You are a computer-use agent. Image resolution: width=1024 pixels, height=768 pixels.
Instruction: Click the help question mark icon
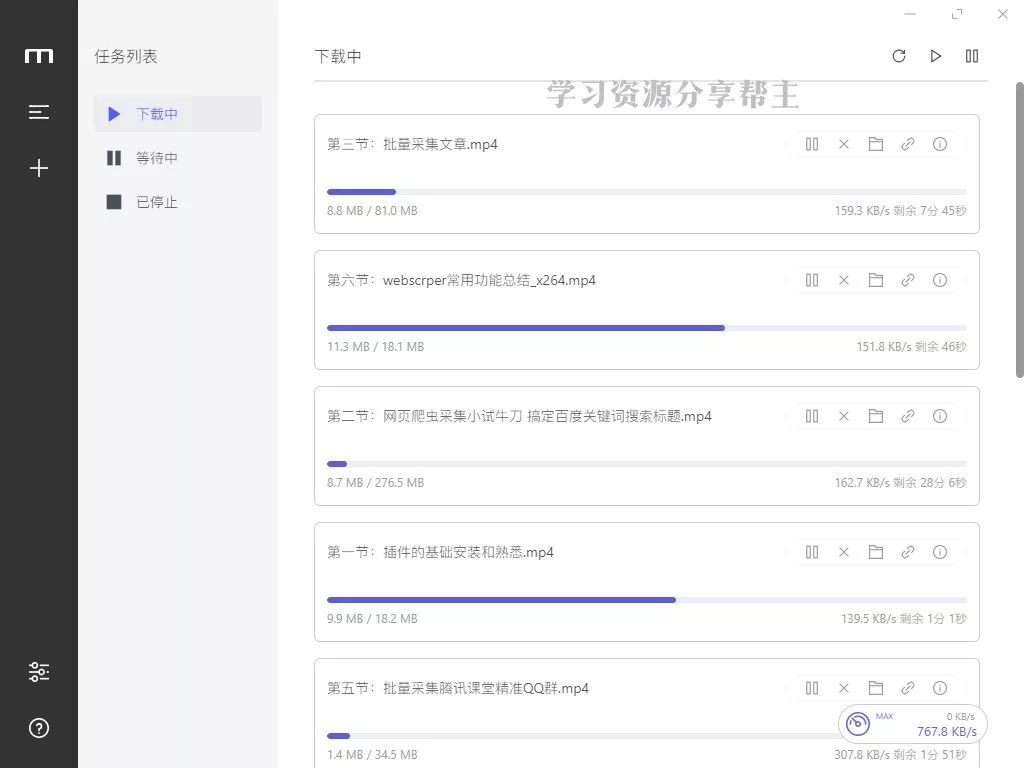(x=38, y=728)
